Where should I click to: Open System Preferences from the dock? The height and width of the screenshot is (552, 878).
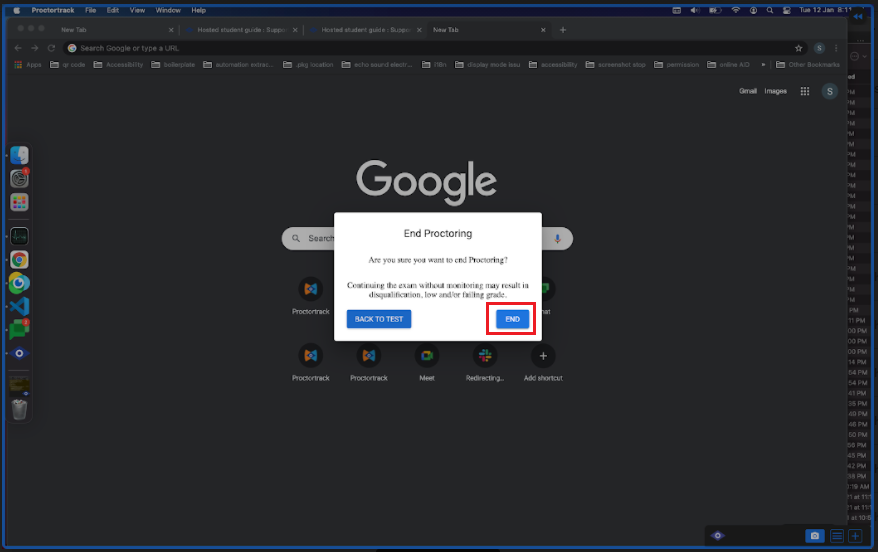pyautogui.click(x=19, y=179)
